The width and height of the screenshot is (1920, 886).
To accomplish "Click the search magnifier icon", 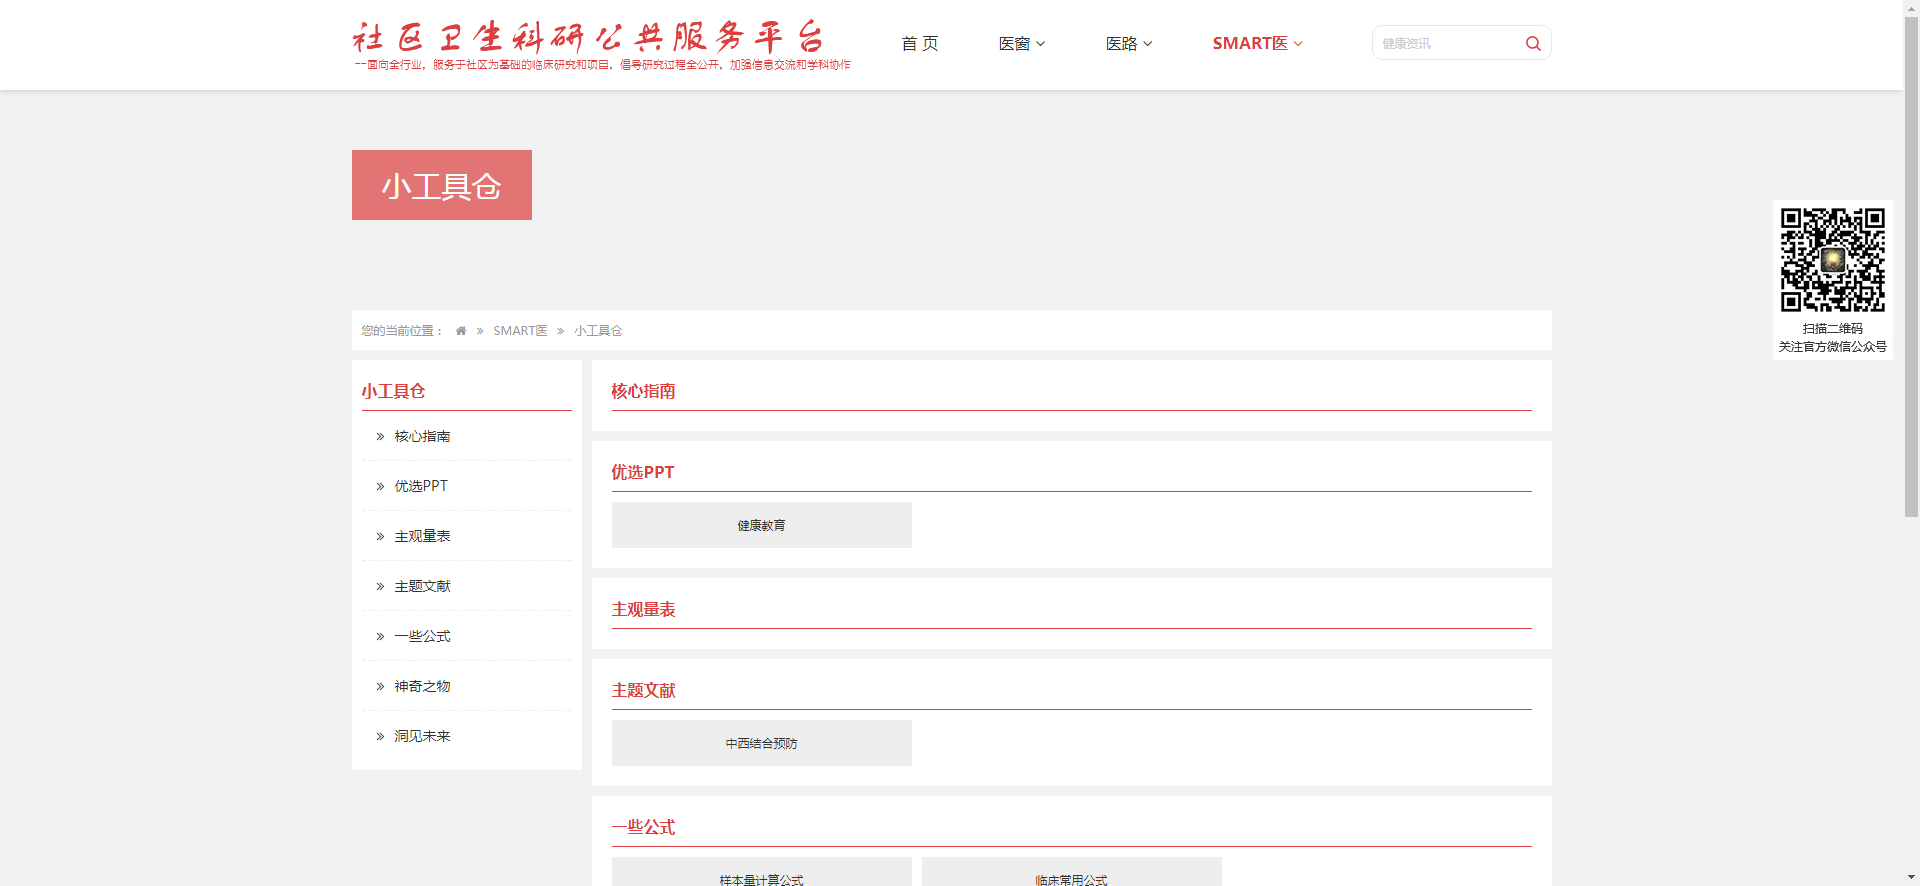I will (x=1532, y=44).
